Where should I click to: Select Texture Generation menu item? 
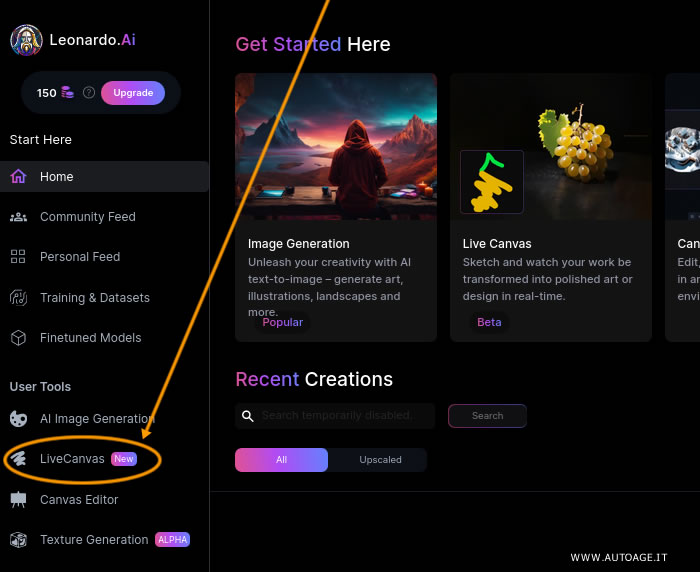click(x=94, y=540)
